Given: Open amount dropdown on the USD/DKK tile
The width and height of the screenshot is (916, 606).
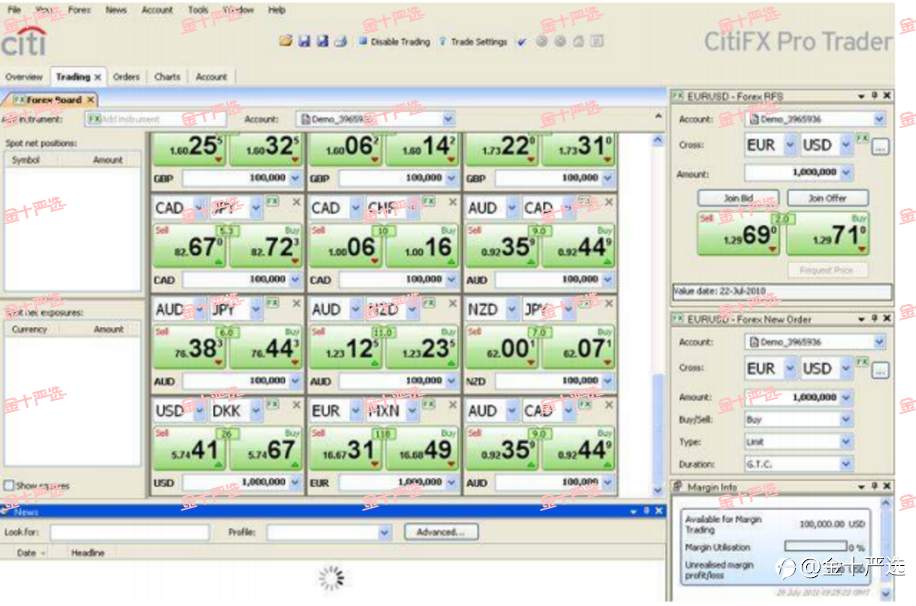Looking at the screenshot, I should (x=295, y=483).
